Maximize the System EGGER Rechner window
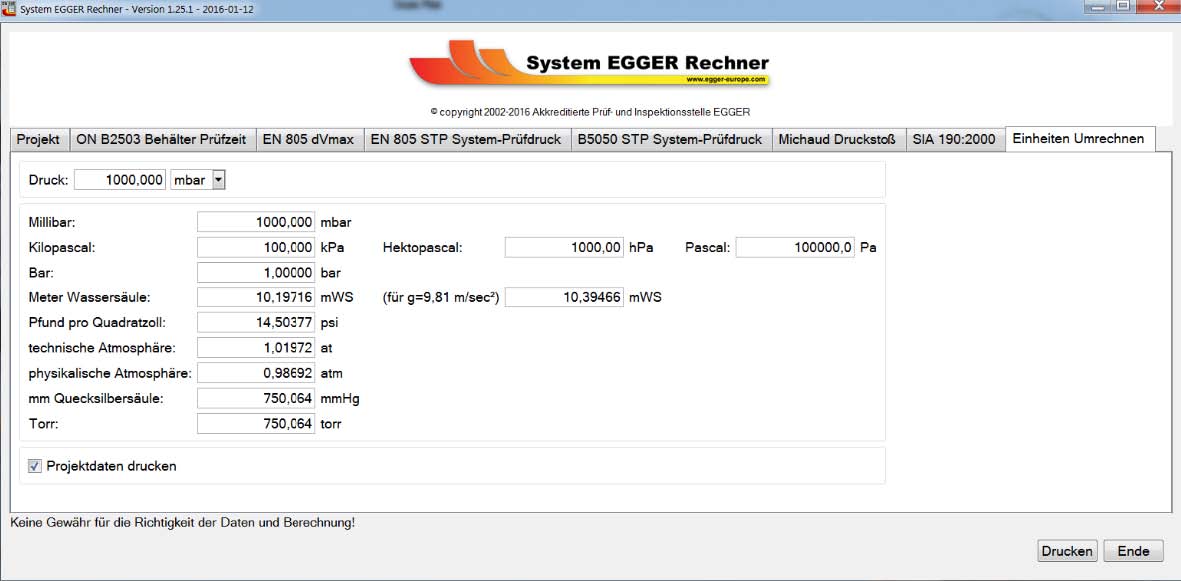The width and height of the screenshot is (1181, 581). click(1123, 7)
